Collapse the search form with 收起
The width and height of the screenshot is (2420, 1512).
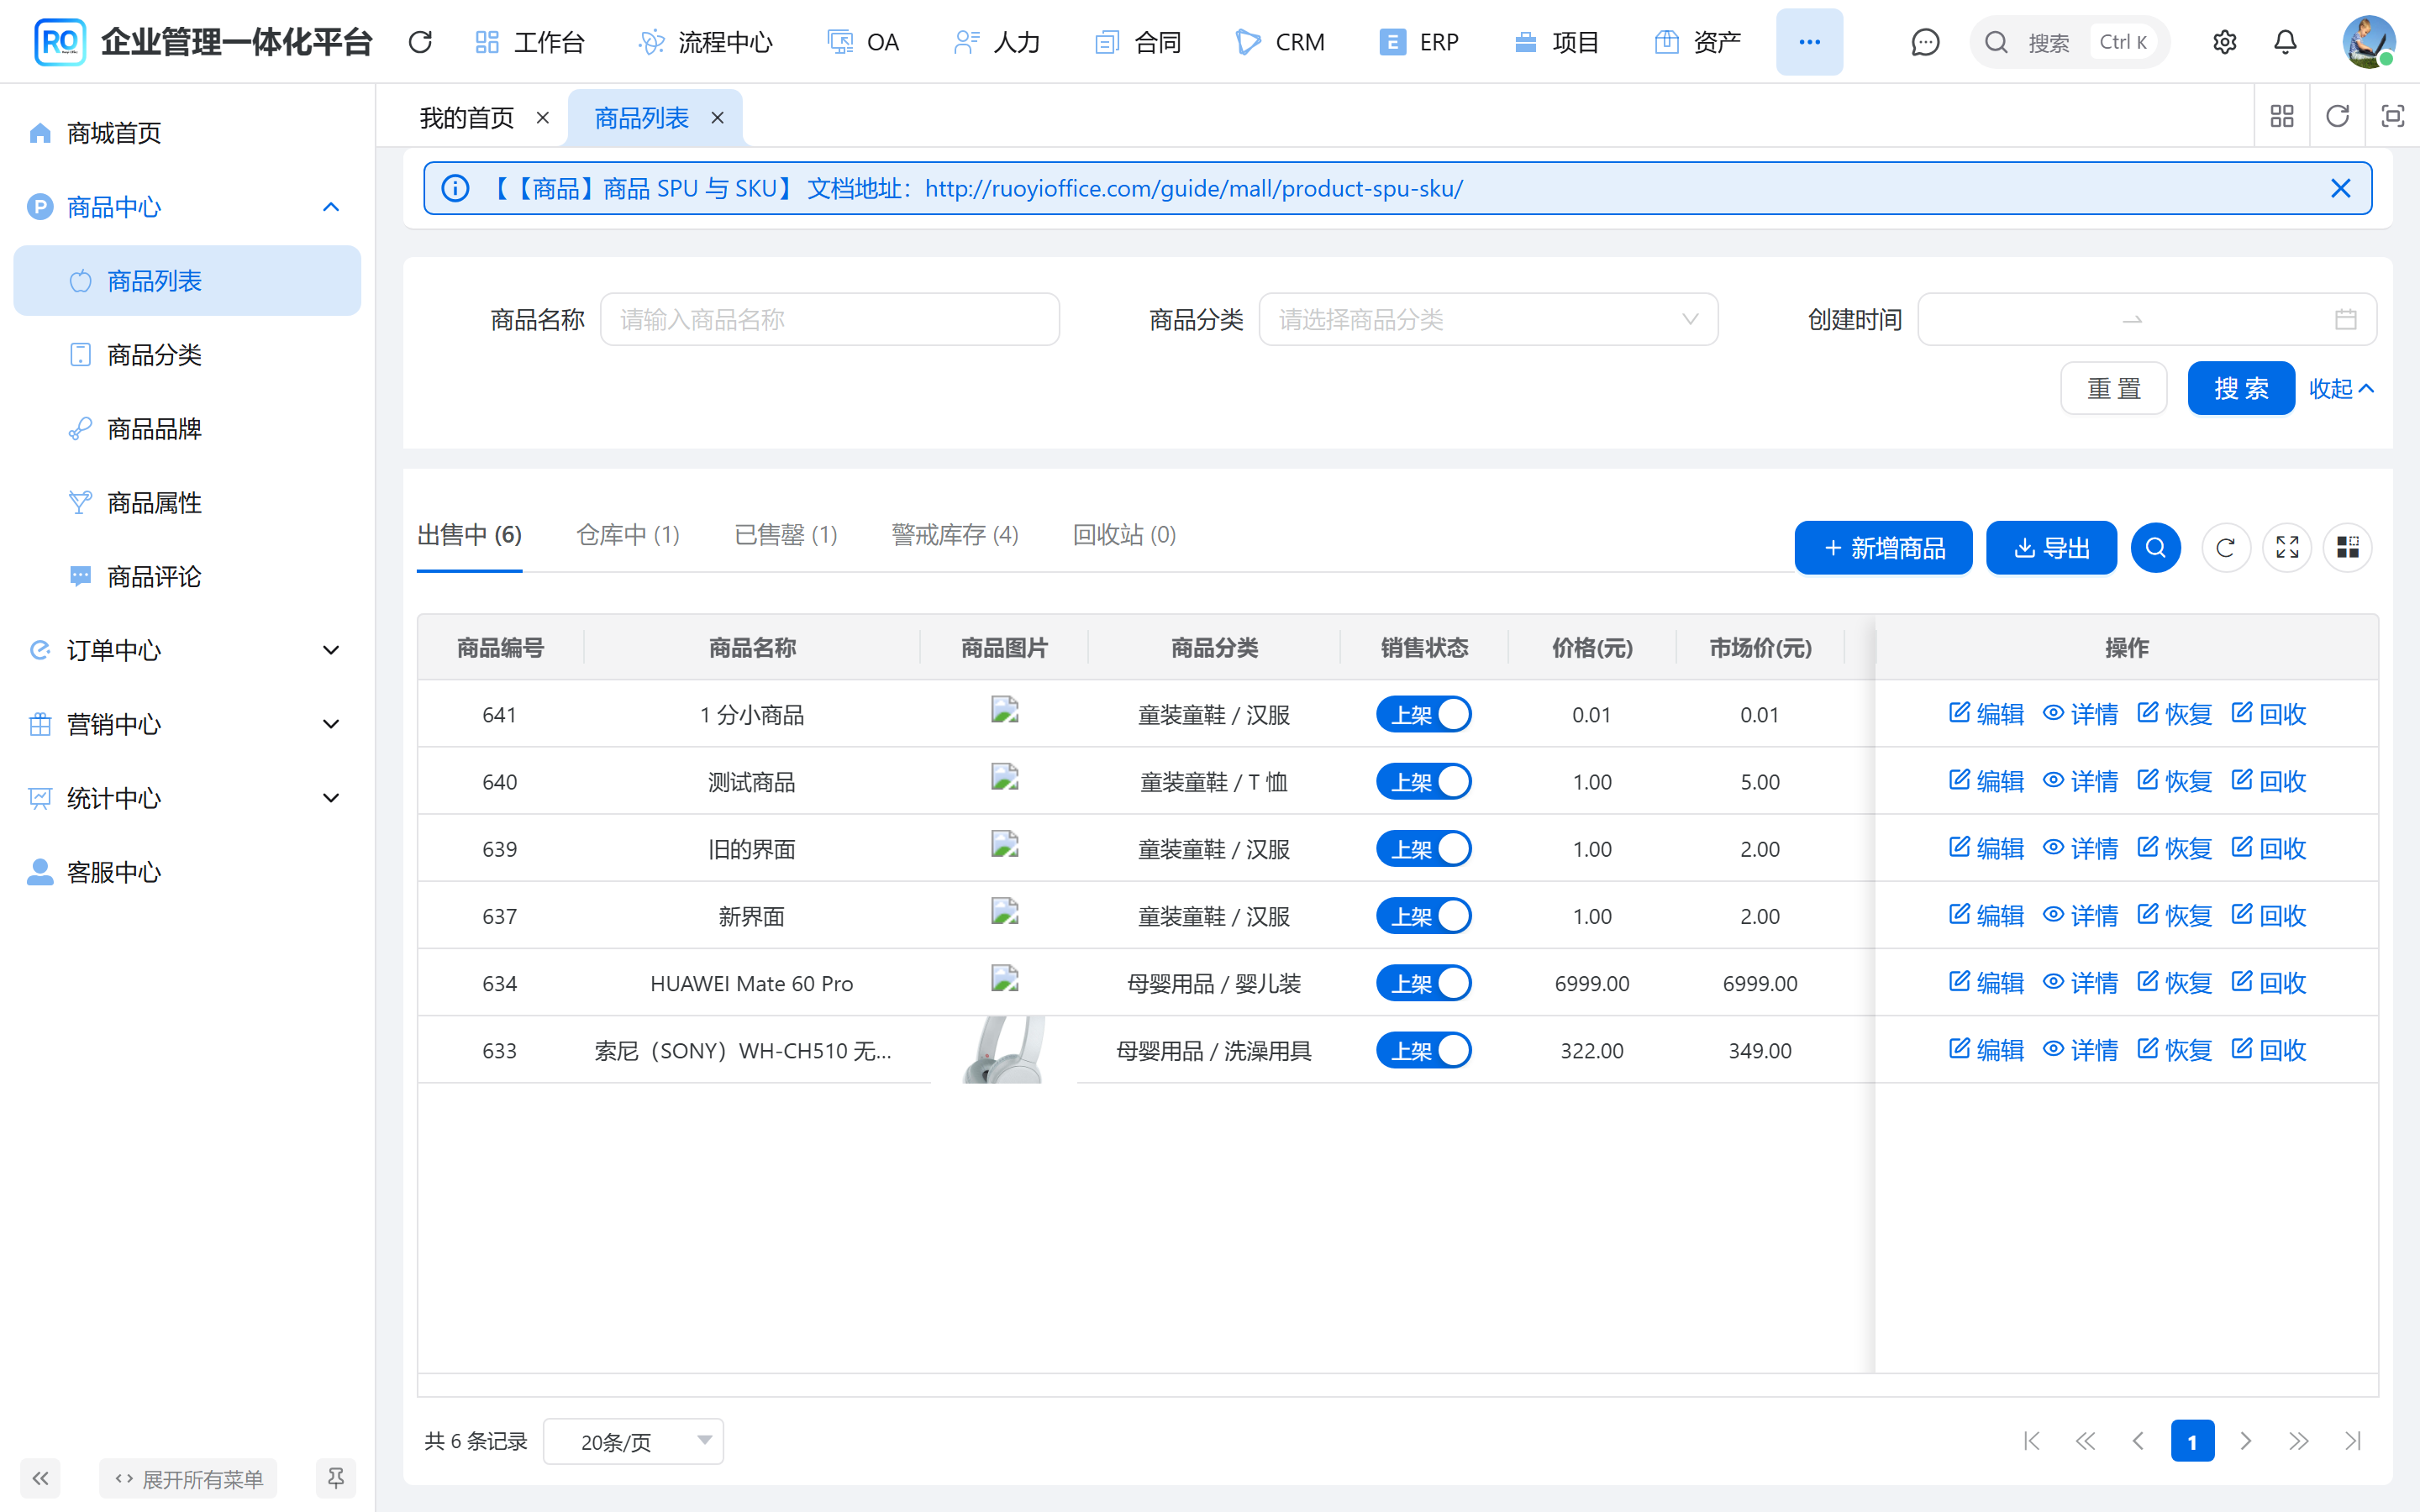[2341, 388]
